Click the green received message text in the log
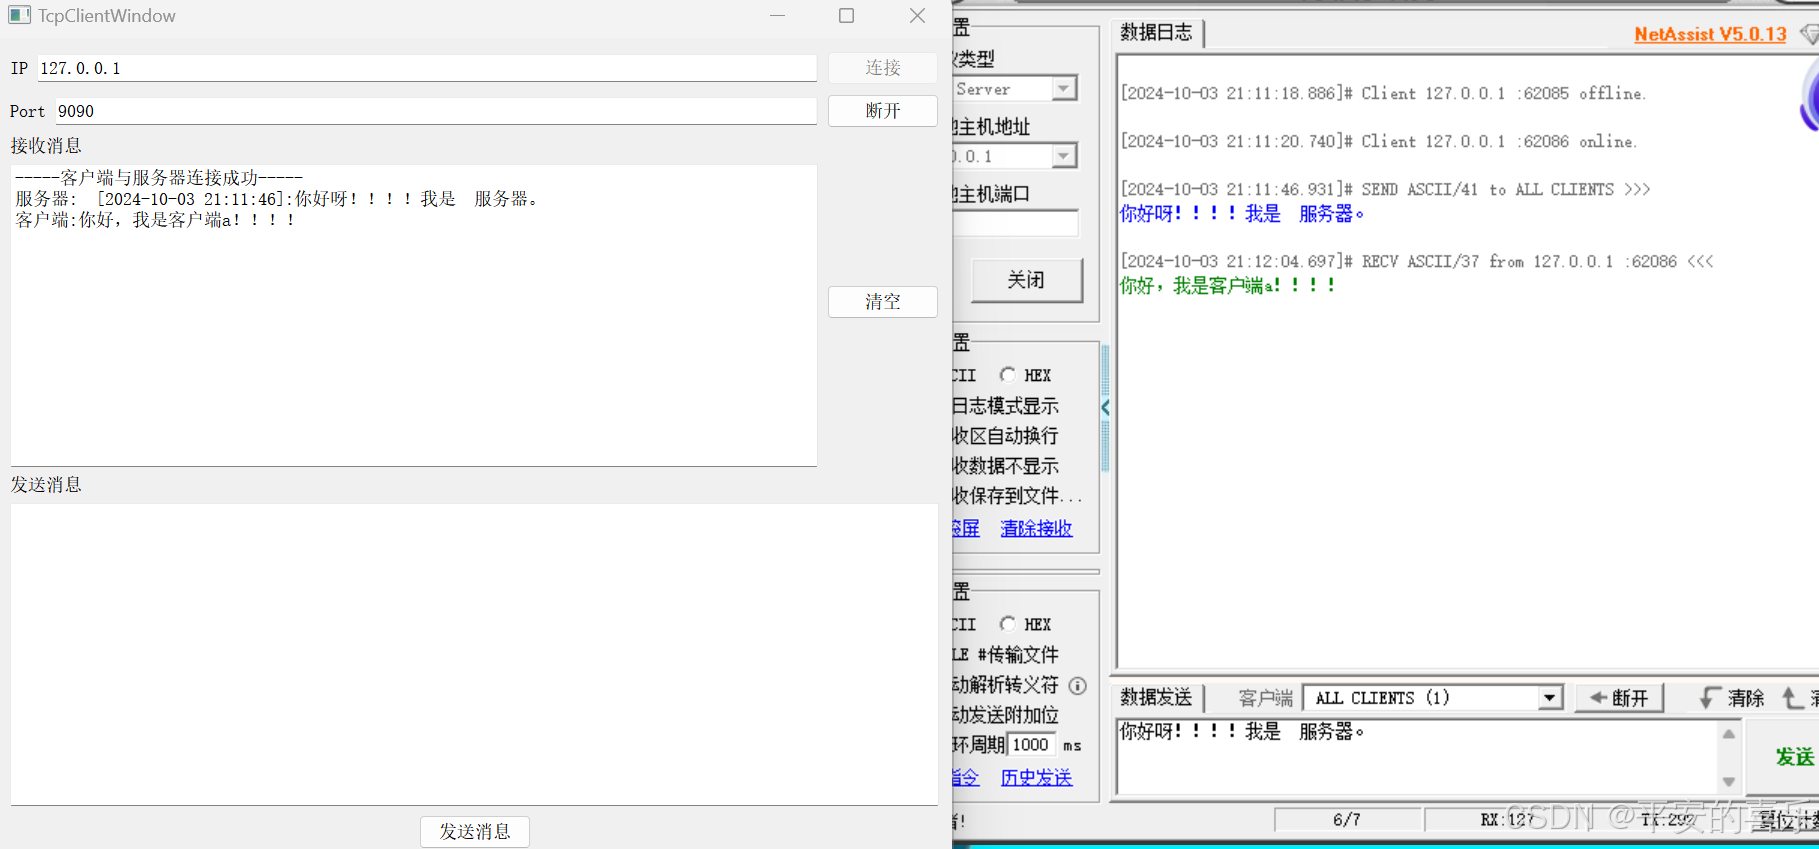Screen dimensions: 1819x849 coord(1228,286)
